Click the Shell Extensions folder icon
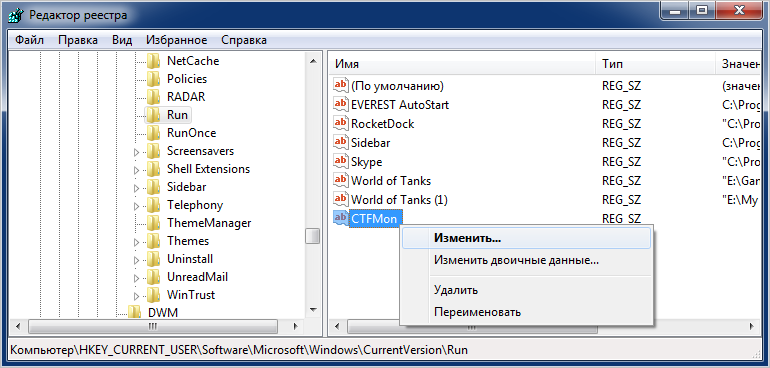 [x=154, y=169]
